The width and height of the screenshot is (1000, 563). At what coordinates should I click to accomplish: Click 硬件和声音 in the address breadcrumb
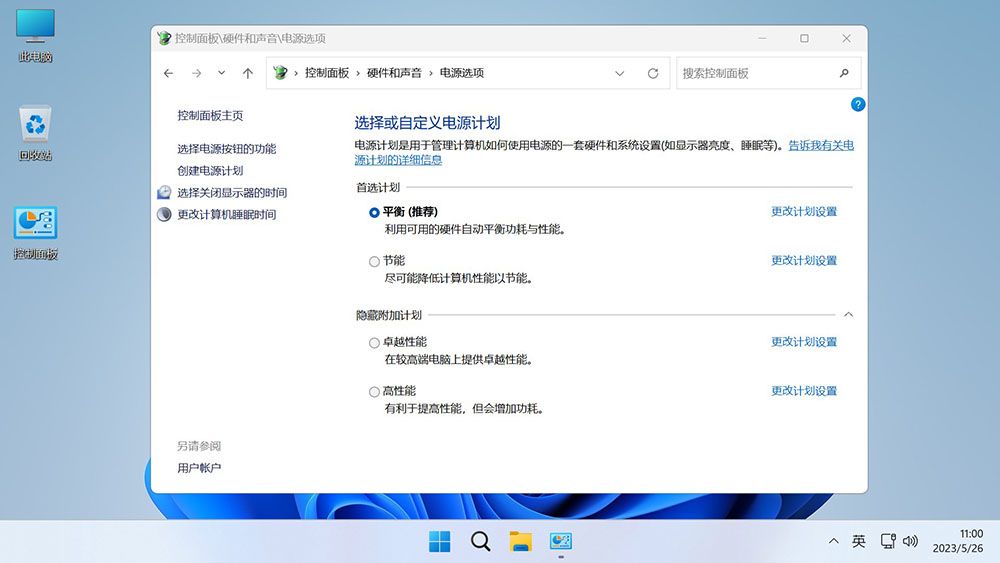click(x=394, y=73)
